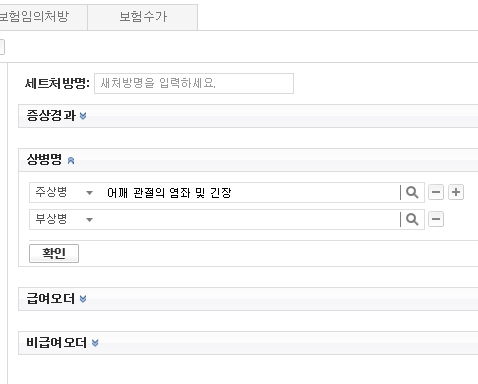Viewport: 478px width, 384px height.
Task: Click the 증상경과 section header title
Action: (51, 116)
